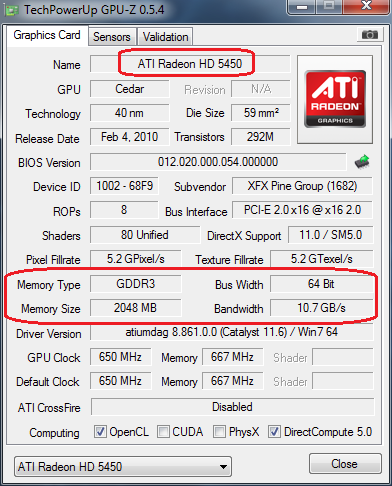Click the ATI Radeon graphics logo
Image resolution: width=392 pixels, height=486 pixels.
335,99
